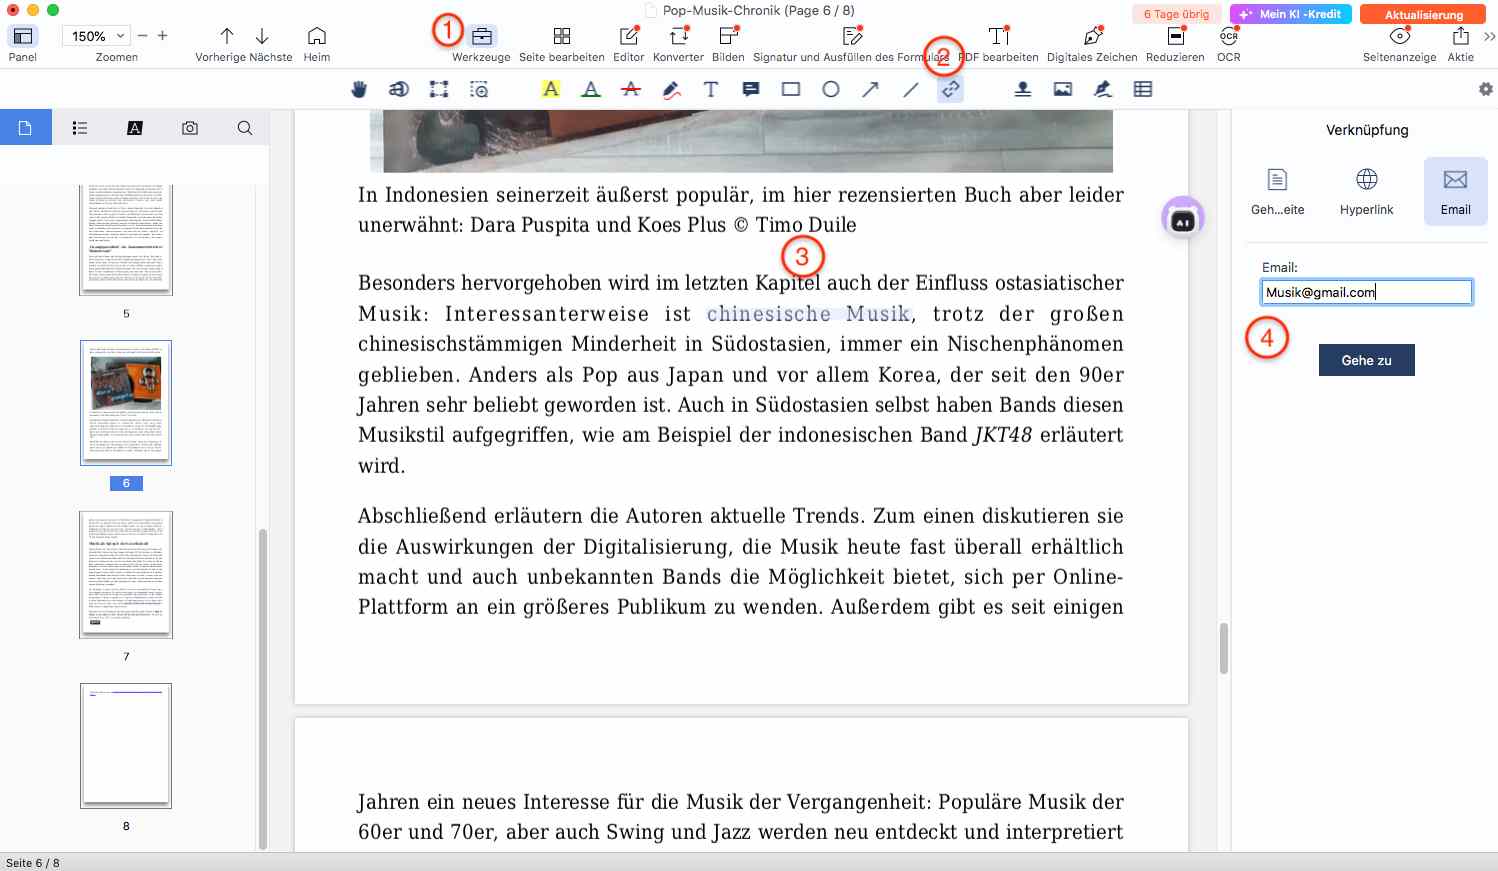This screenshot has height=871, width=1498.
Task: Click Mein KI-Kredit button
Action: click(x=1291, y=14)
